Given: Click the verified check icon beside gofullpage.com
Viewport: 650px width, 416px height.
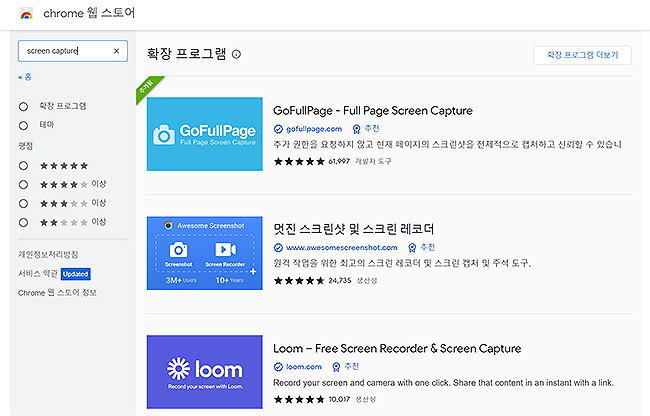Looking at the screenshot, I should point(278,129).
